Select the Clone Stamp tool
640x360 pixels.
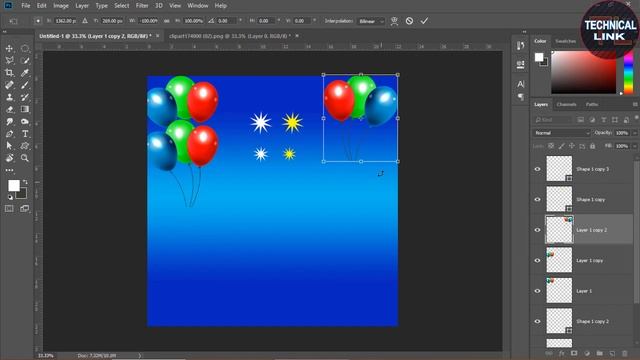(9, 97)
